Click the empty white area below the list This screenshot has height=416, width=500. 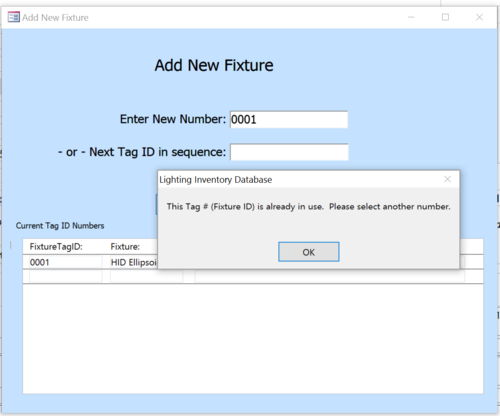(253, 338)
